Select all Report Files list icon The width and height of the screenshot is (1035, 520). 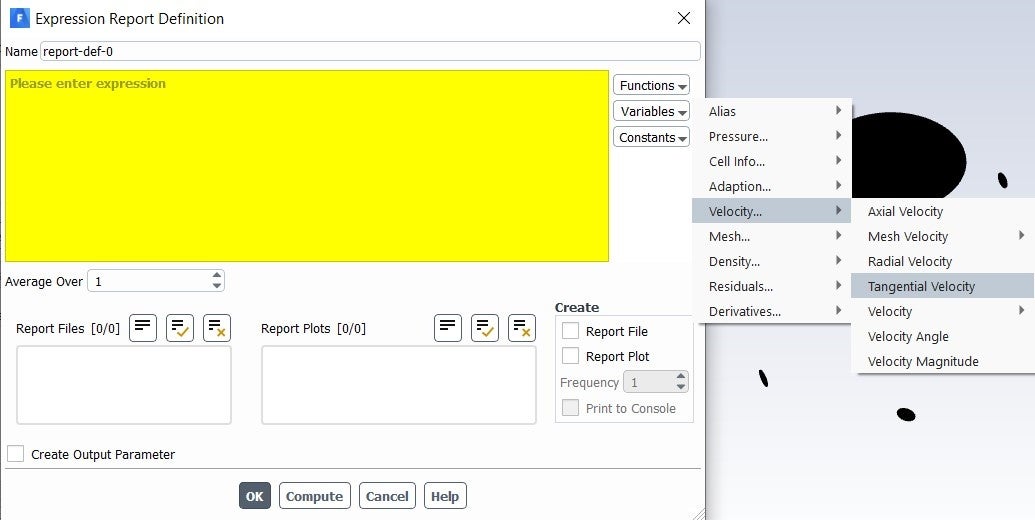143,328
